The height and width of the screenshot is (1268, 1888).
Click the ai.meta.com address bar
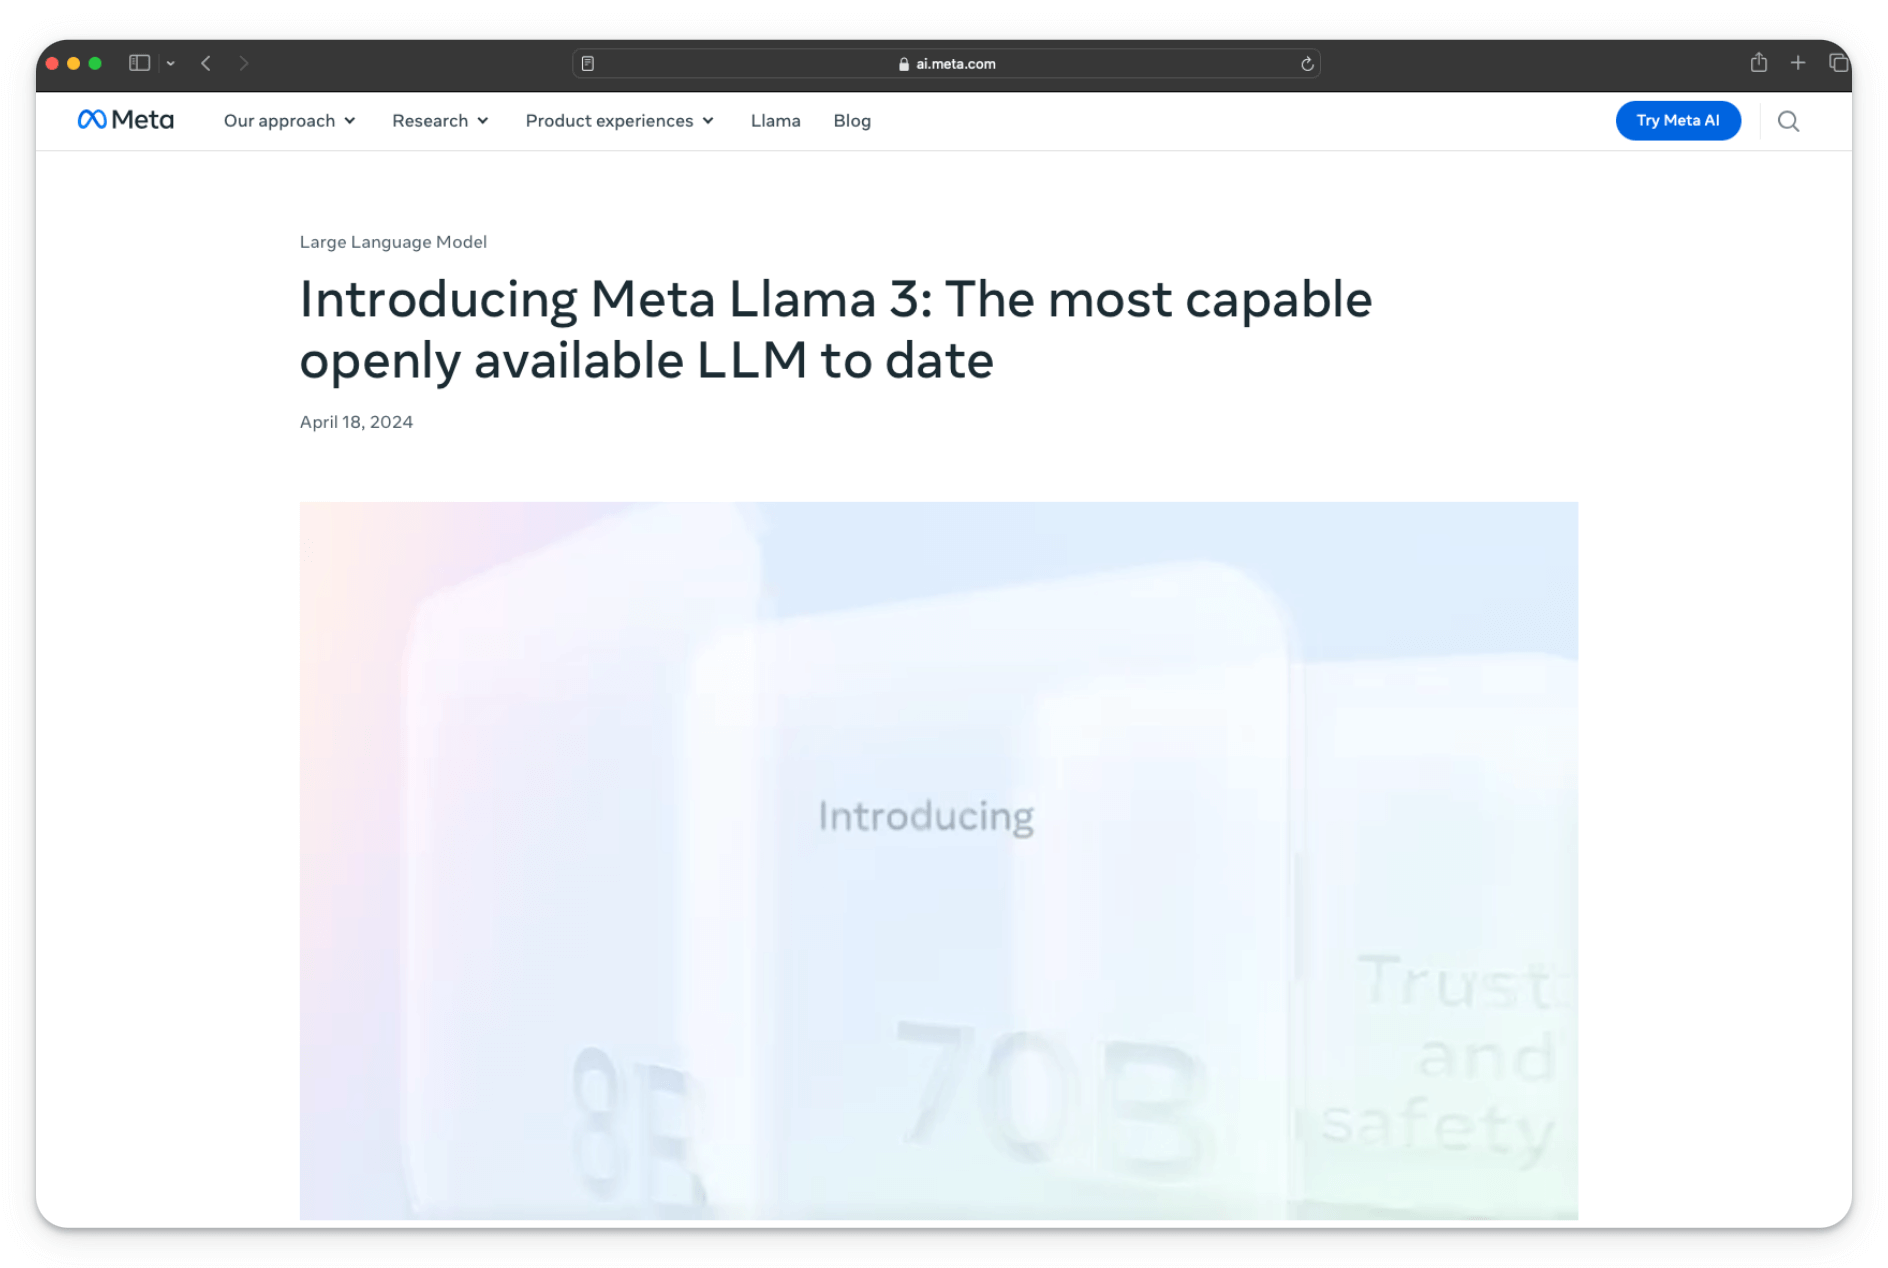coord(946,64)
